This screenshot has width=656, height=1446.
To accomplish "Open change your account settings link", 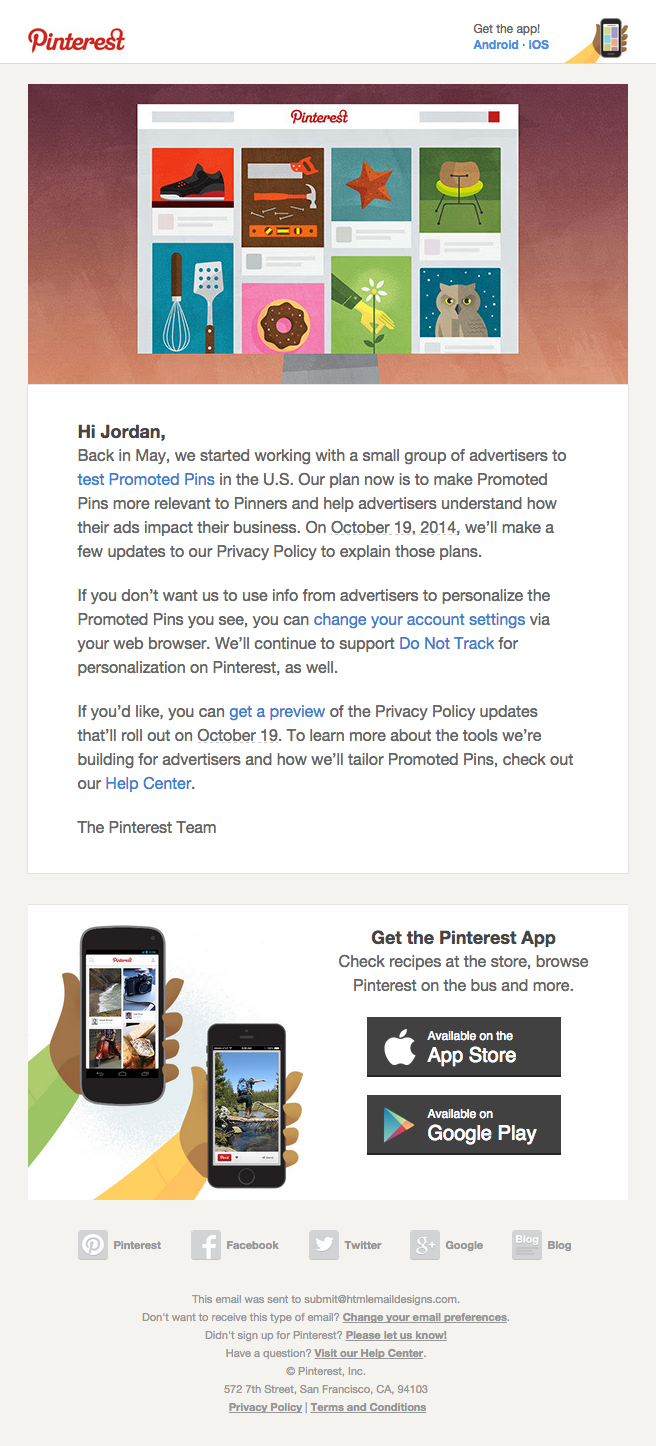I will pyautogui.click(x=419, y=619).
